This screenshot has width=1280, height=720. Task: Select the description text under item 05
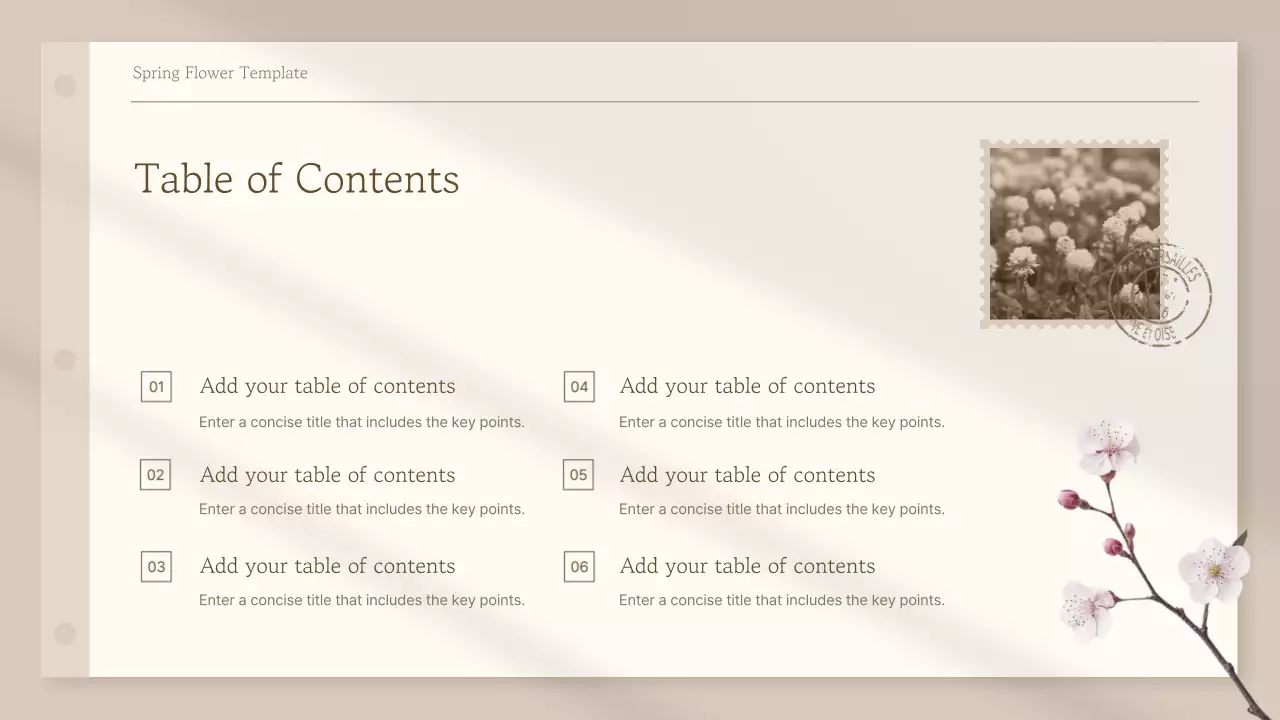pos(781,509)
